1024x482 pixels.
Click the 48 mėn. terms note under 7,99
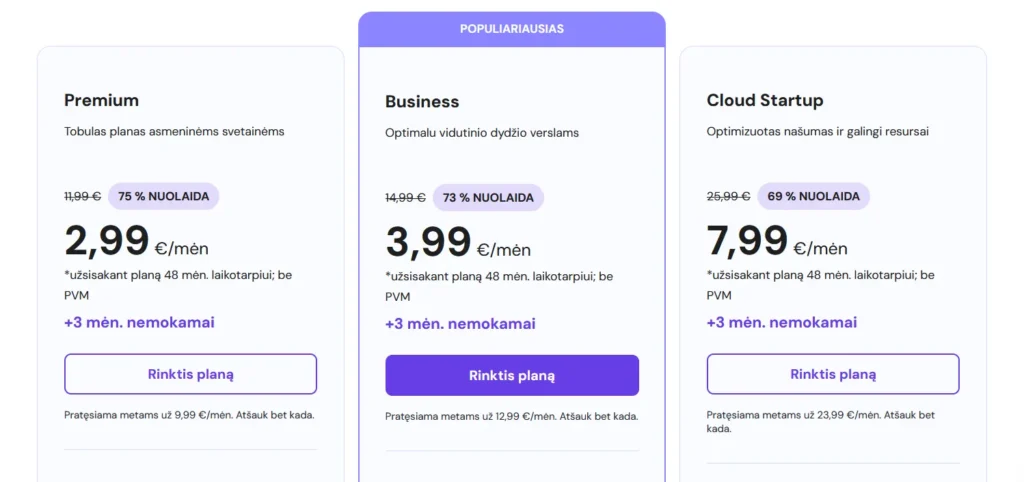tap(821, 285)
